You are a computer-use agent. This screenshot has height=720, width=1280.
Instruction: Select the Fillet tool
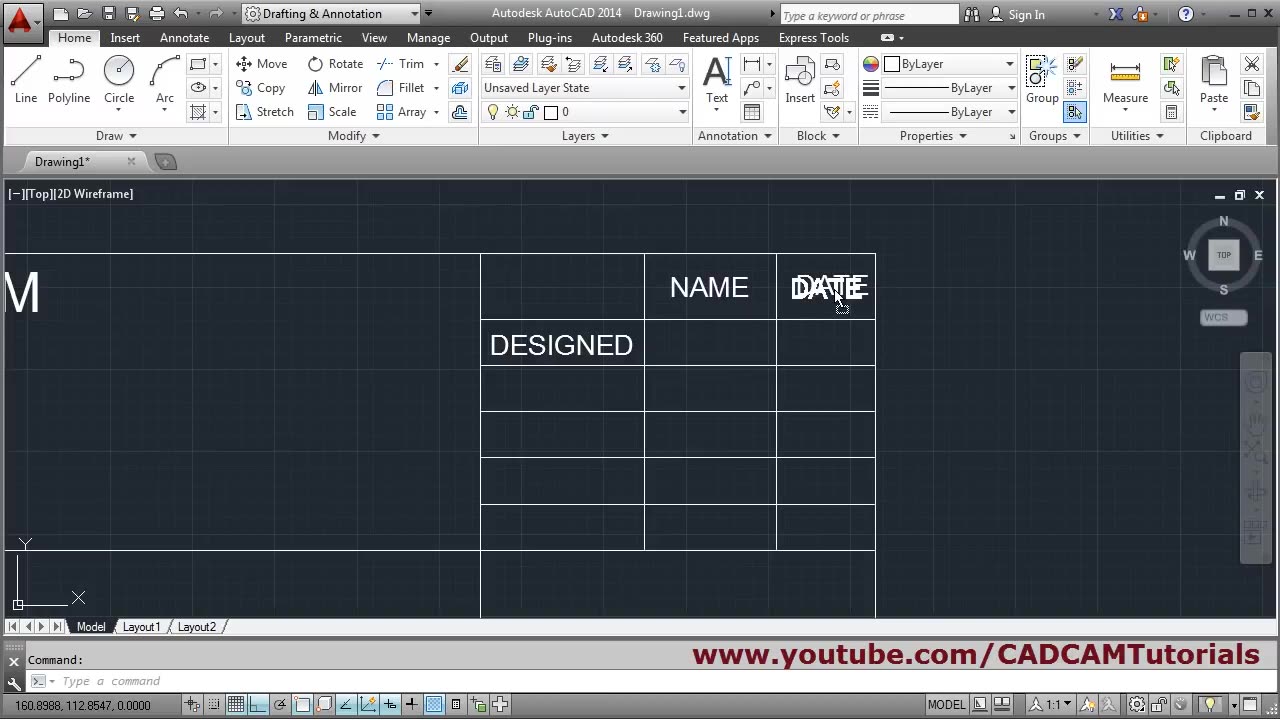click(401, 88)
